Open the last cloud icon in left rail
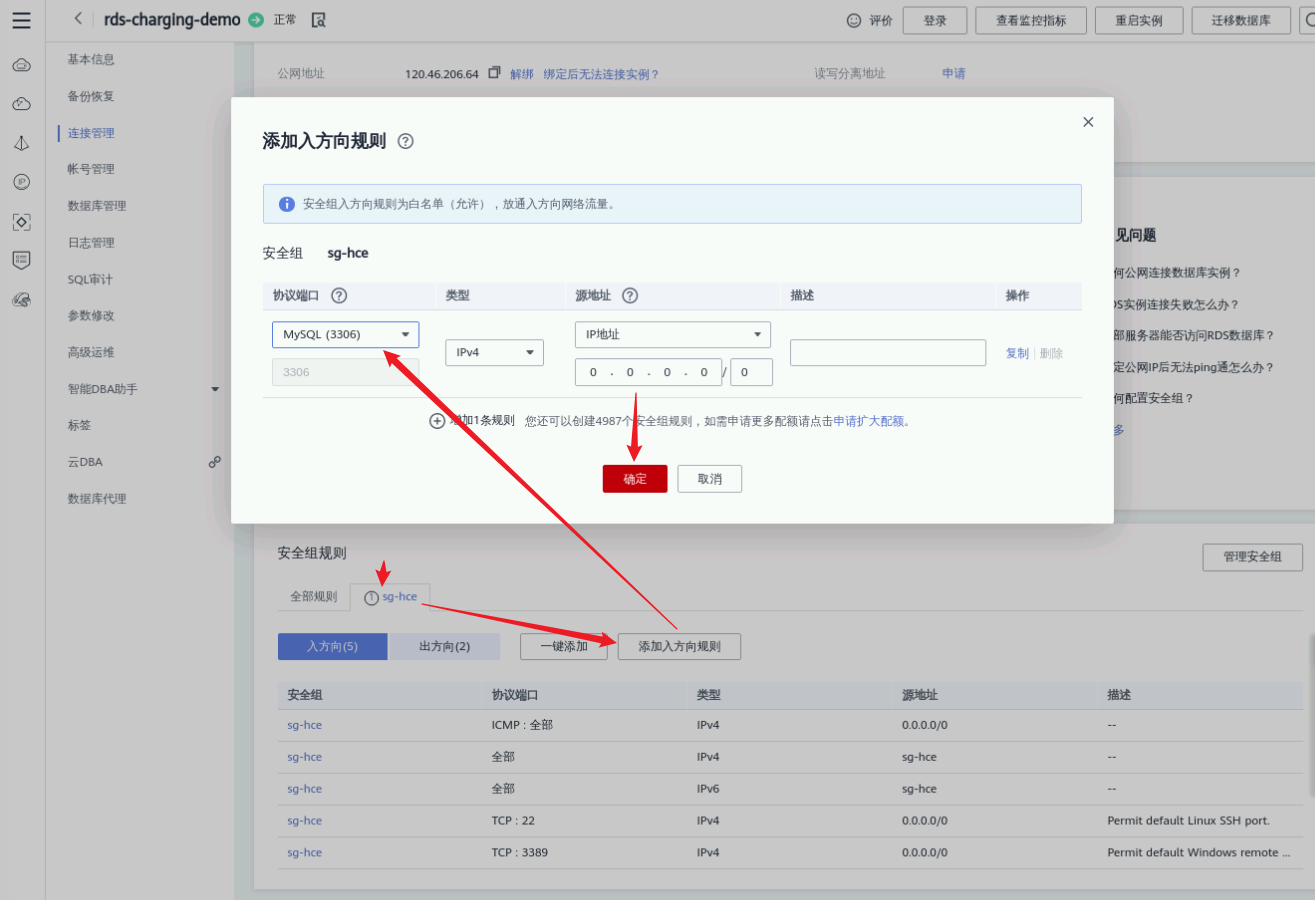The height and width of the screenshot is (900, 1315). [21, 299]
